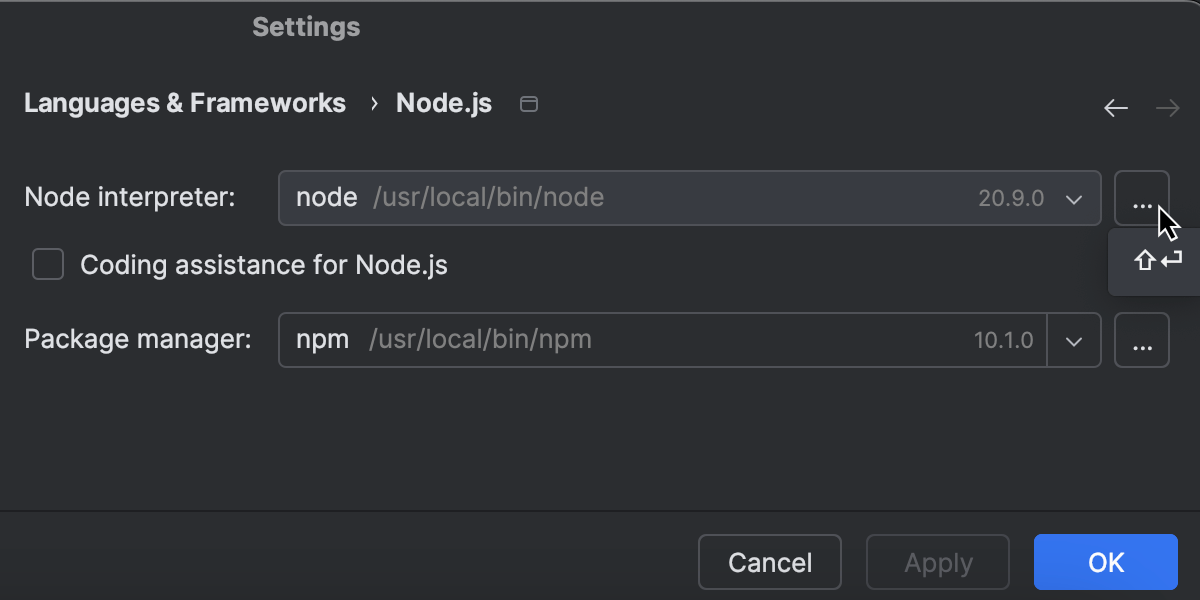
Task: Click the copy settings icon beside Node.js breadcrumb
Action: pos(528,102)
